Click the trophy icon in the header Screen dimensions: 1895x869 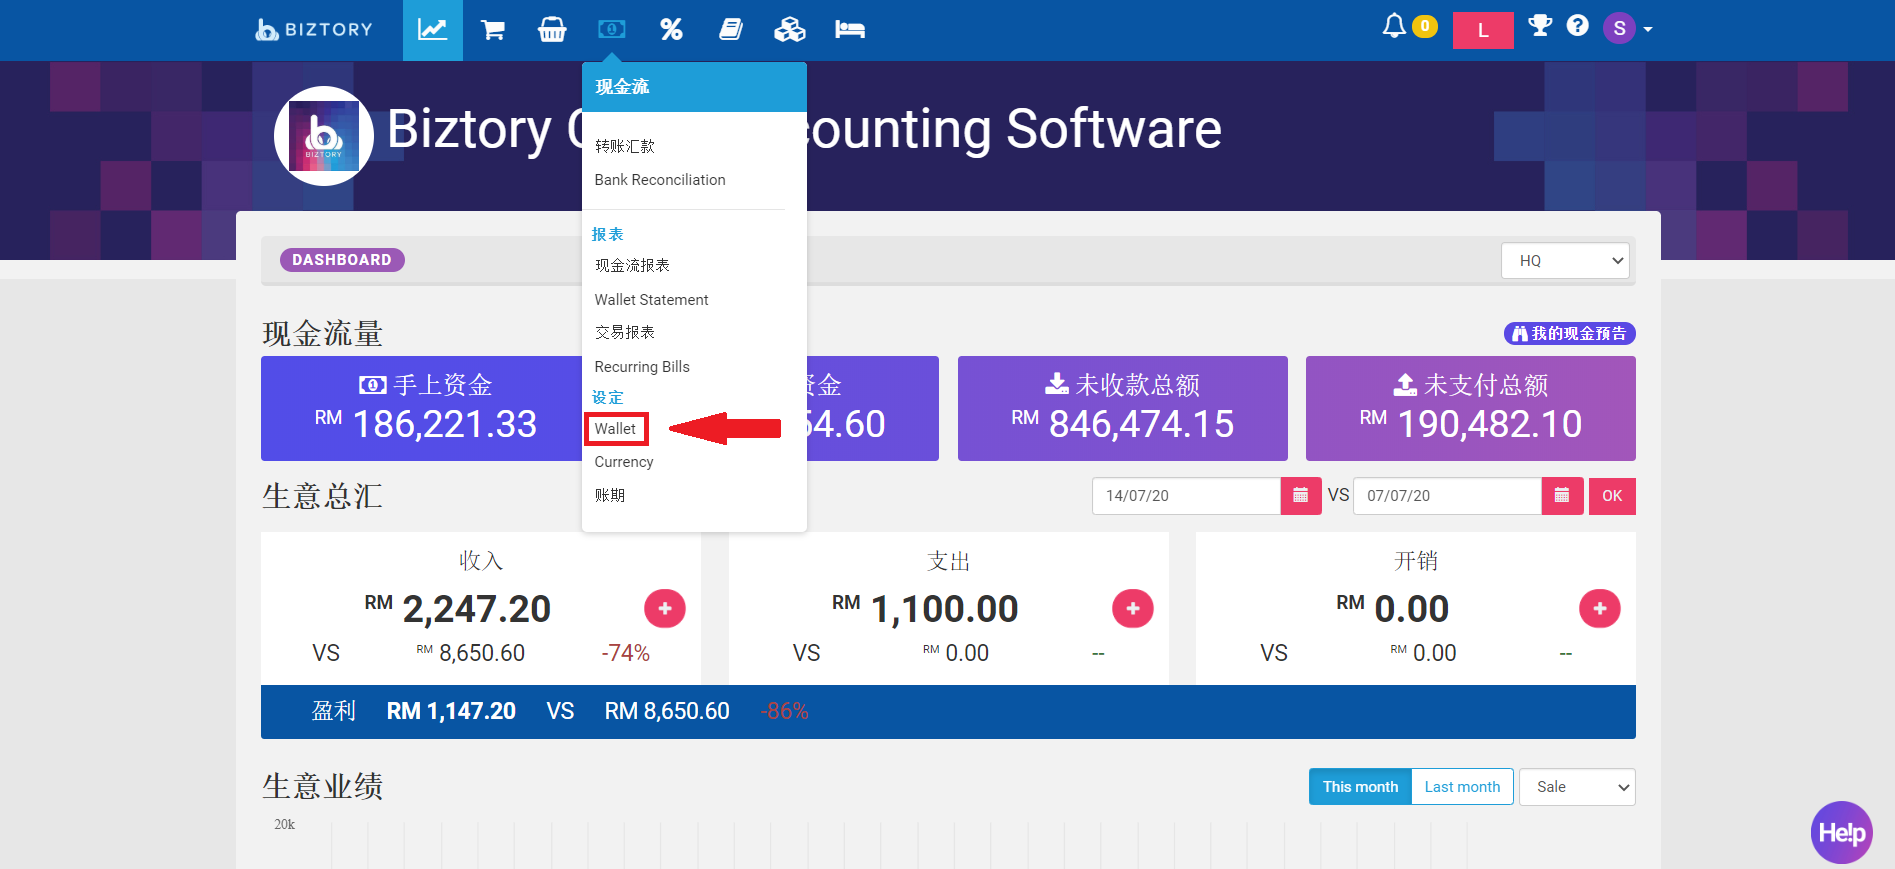coord(1540,26)
